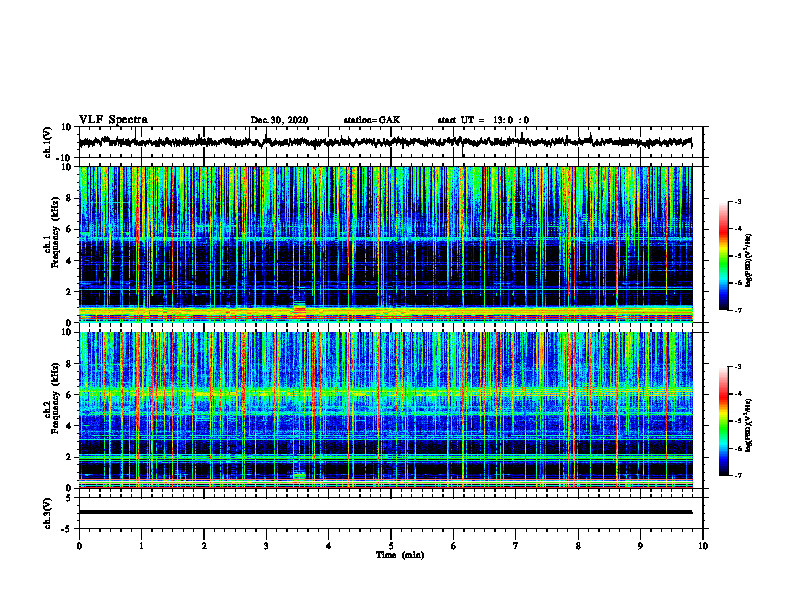Click the 'station=GAK' label

pos(372,120)
